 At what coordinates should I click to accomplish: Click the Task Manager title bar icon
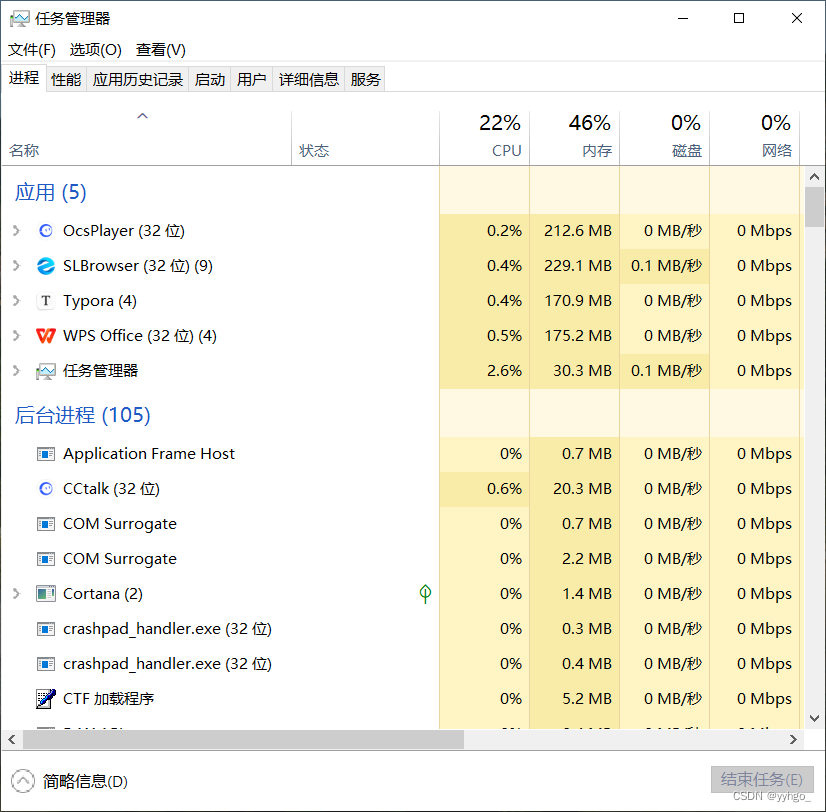(19, 19)
